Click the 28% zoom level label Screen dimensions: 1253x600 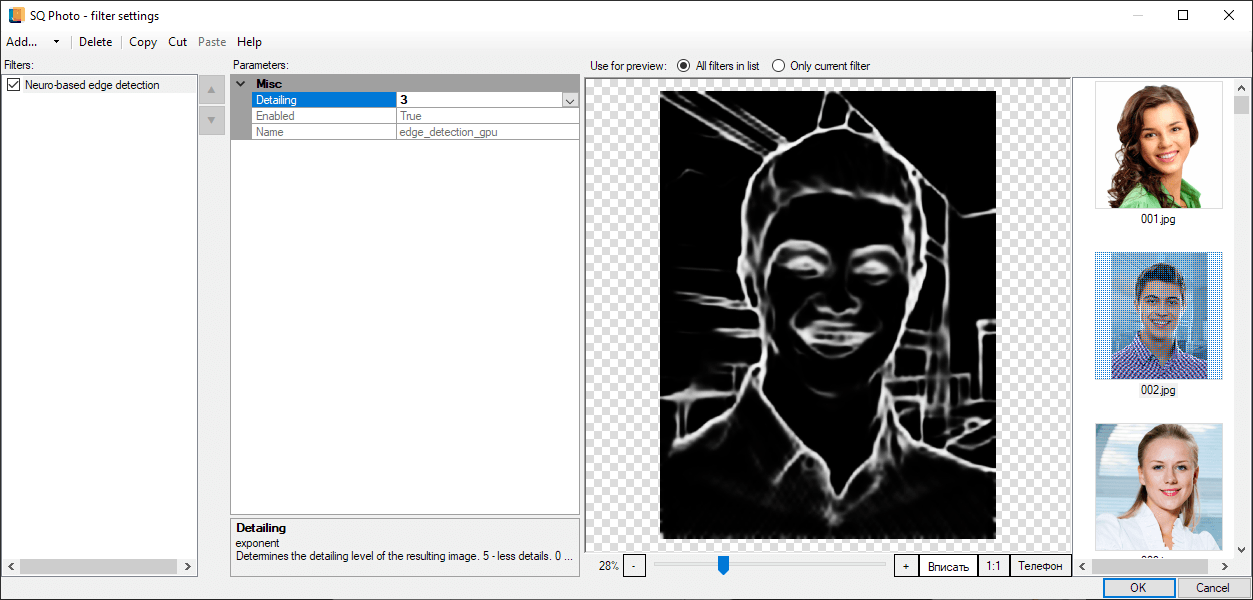pos(609,566)
